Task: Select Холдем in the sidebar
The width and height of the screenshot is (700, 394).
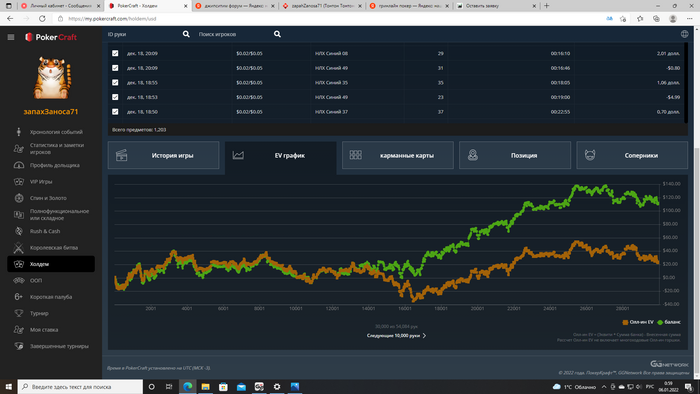Action: coord(51,264)
